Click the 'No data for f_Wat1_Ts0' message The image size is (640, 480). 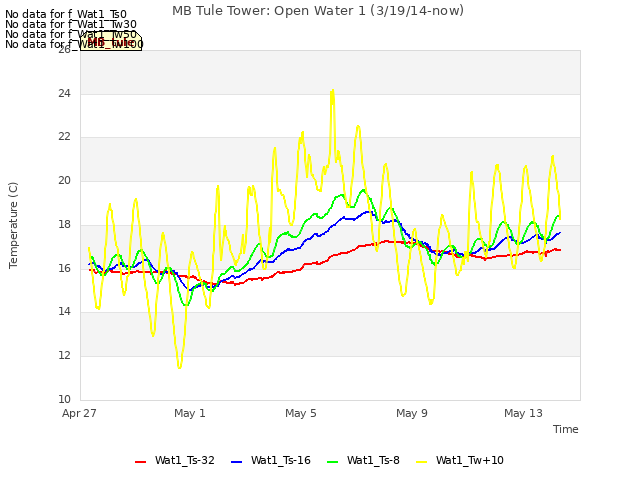pos(66,15)
